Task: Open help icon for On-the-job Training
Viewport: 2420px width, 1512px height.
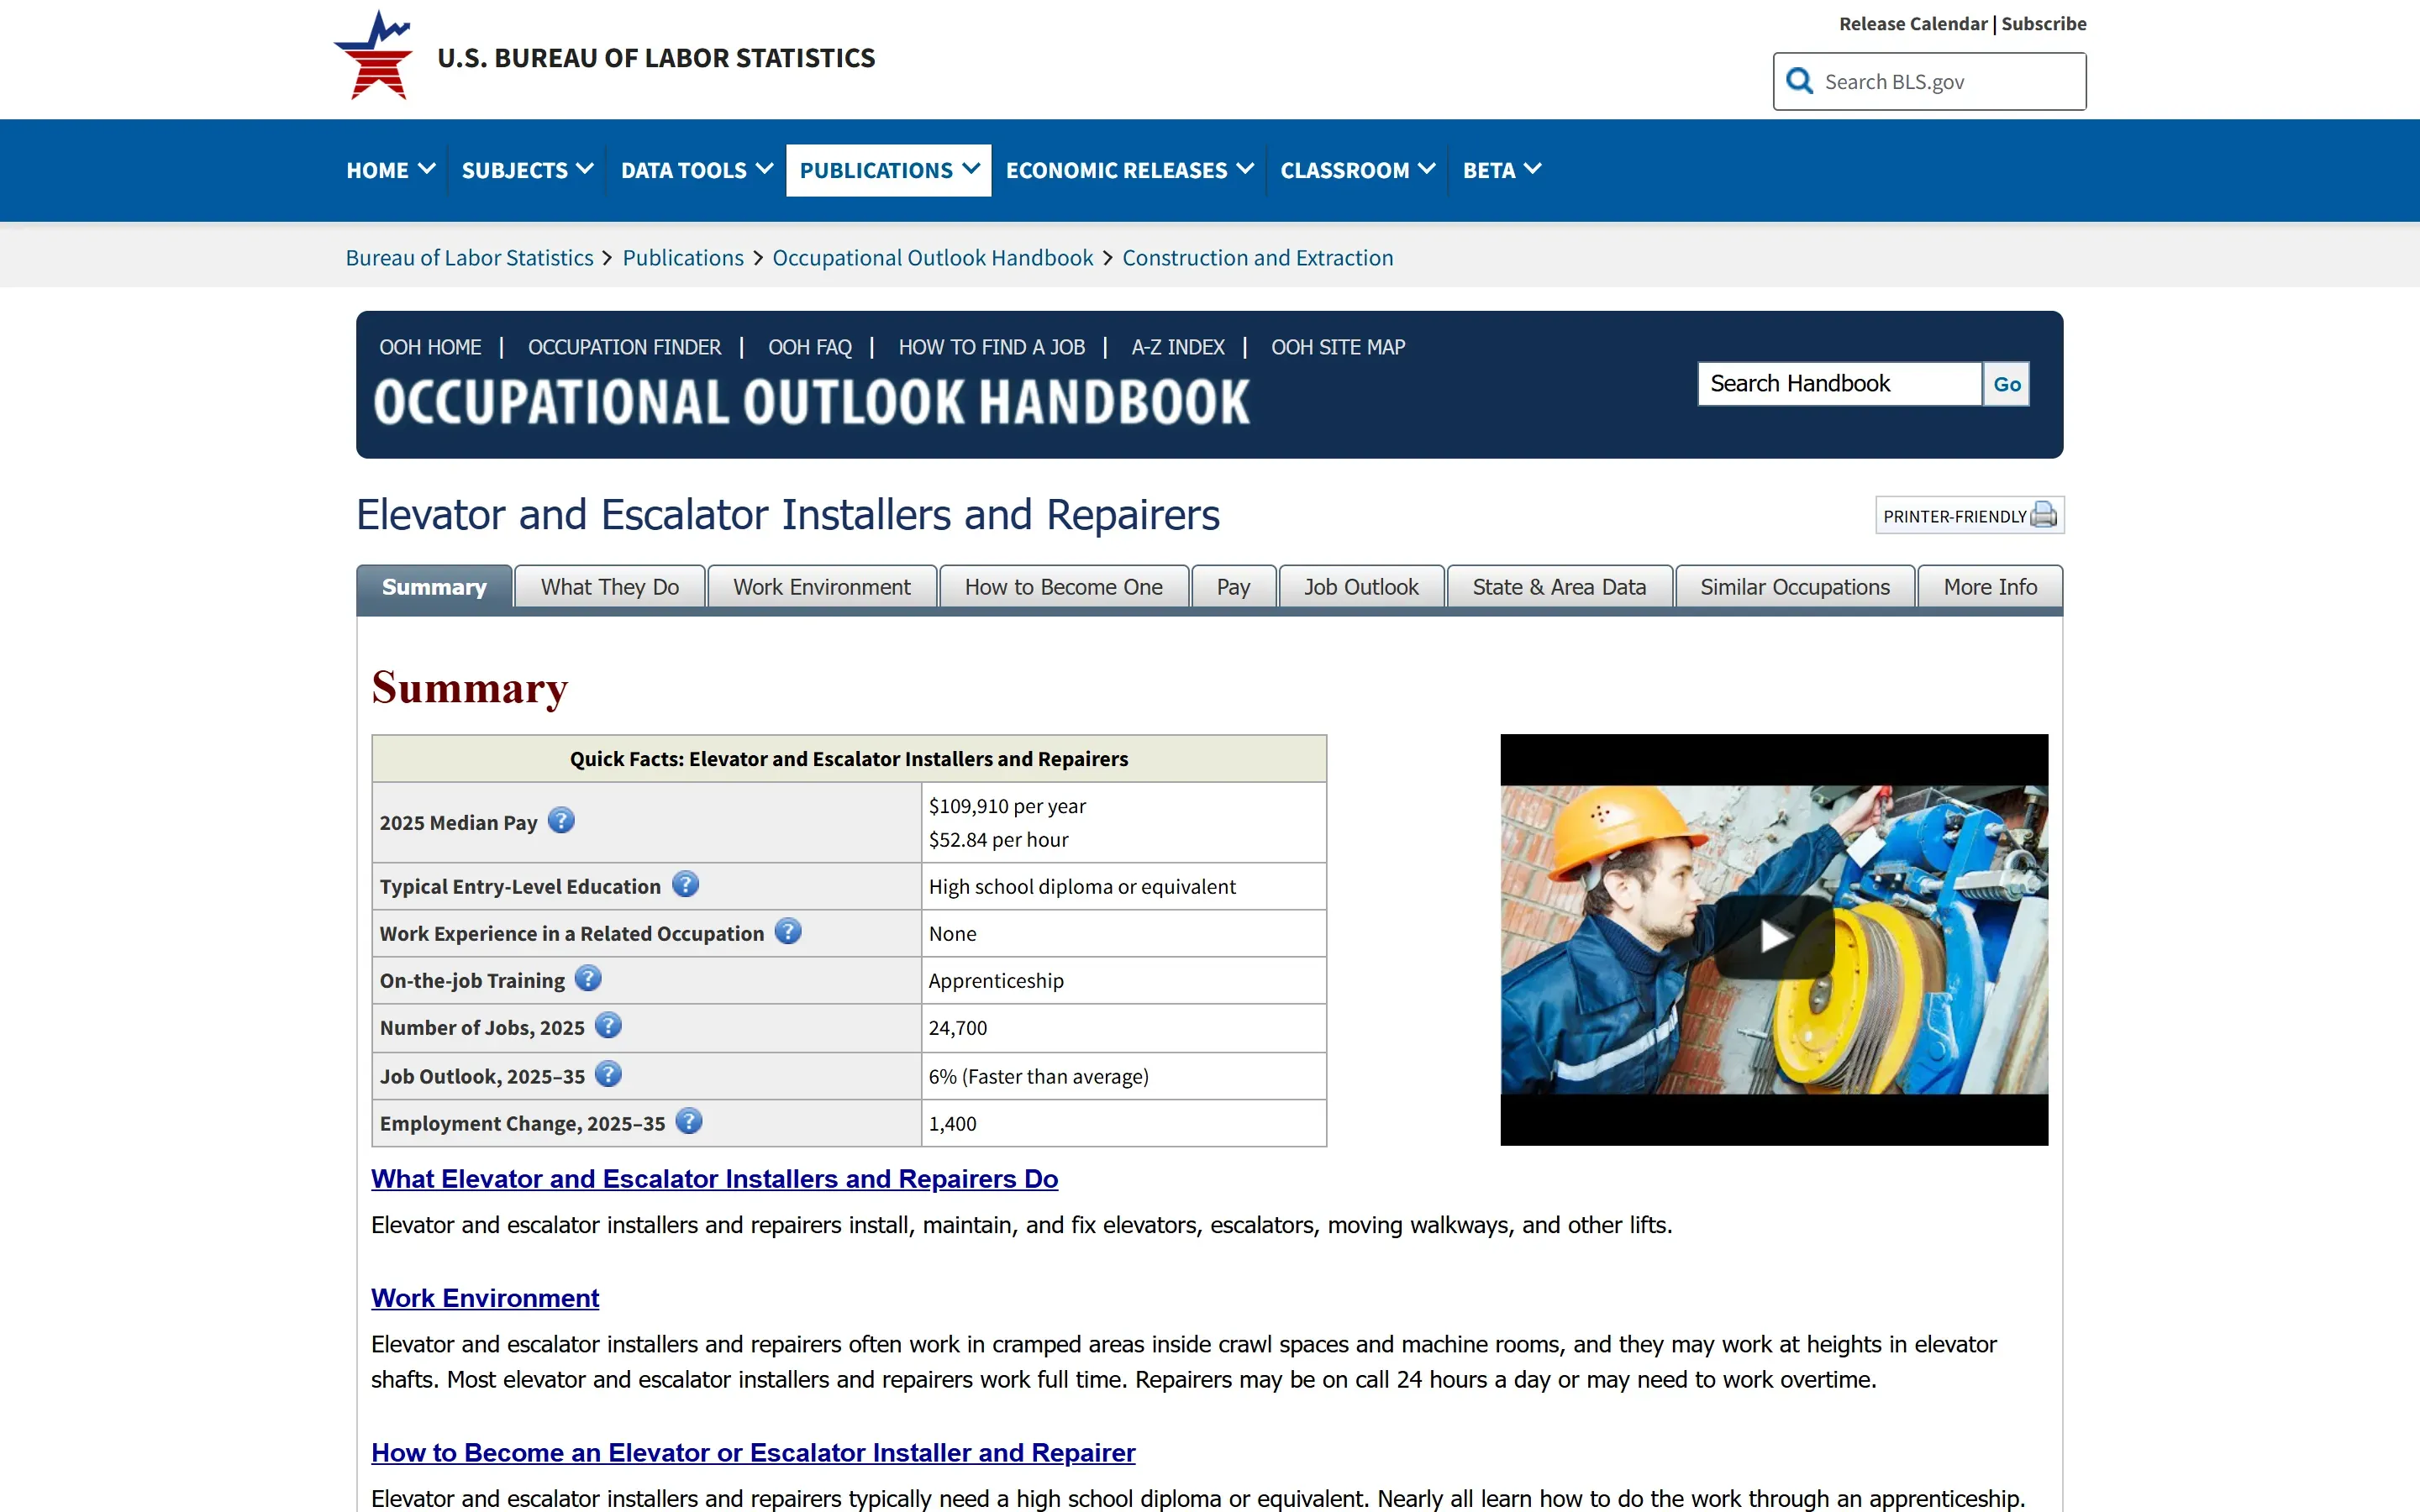Action: [588, 979]
